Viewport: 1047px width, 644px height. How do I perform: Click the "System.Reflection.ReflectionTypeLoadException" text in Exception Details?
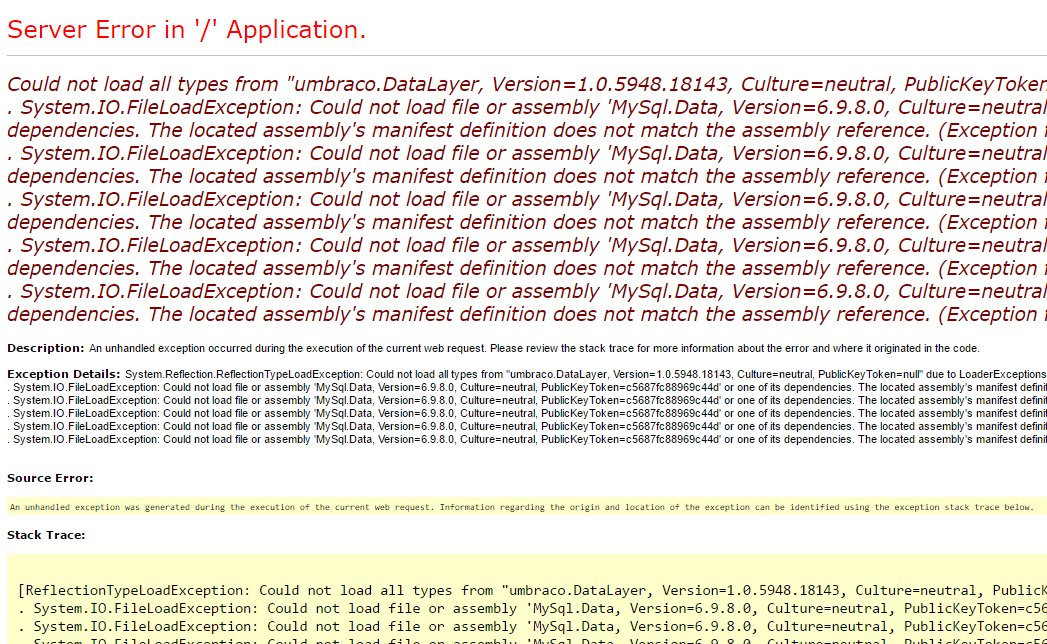click(x=244, y=374)
